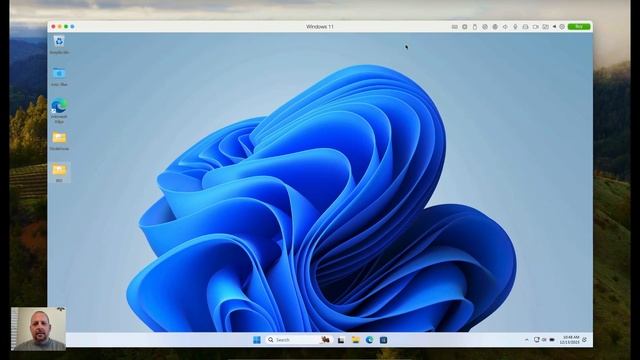Click sound speaker icon in Parallels toolbar
Image resolution: width=640 pixels, height=360 pixels.
pyautogui.click(x=505, y=27)
